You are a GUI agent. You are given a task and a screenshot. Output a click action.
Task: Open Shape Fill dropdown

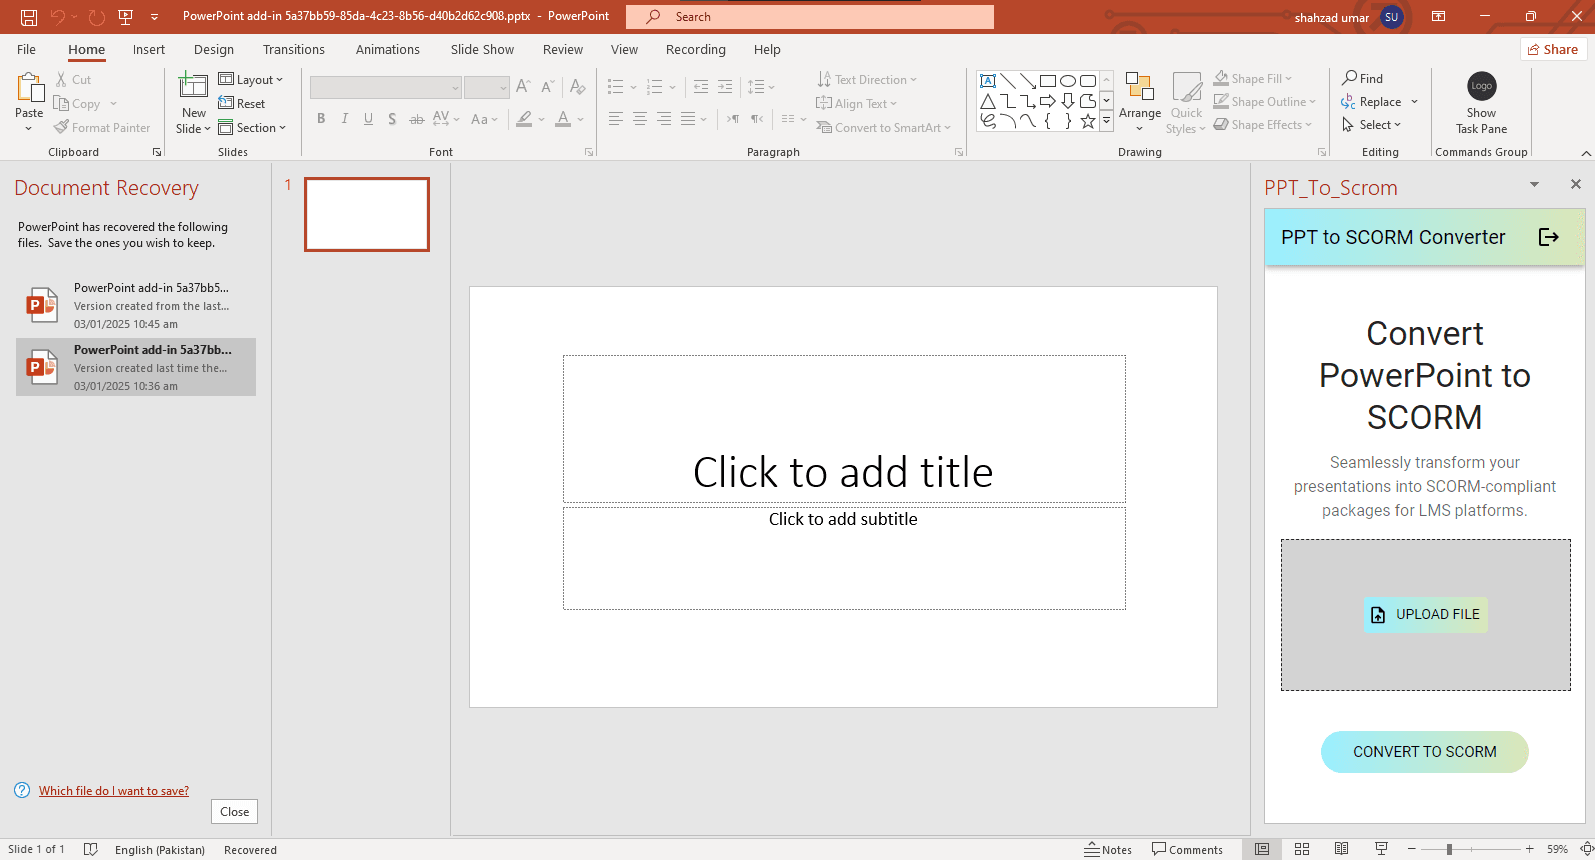pyautogui.click(x=1253, y=78)
